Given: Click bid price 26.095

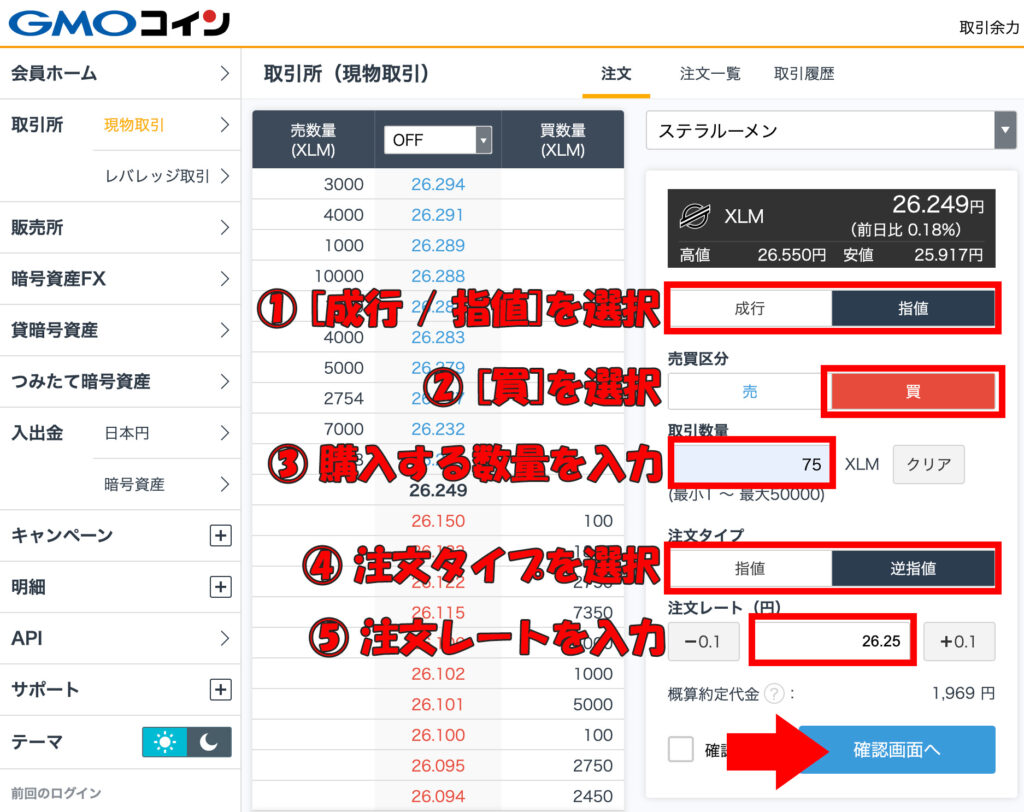Looking at the screenshot, I should click(438, 766).
